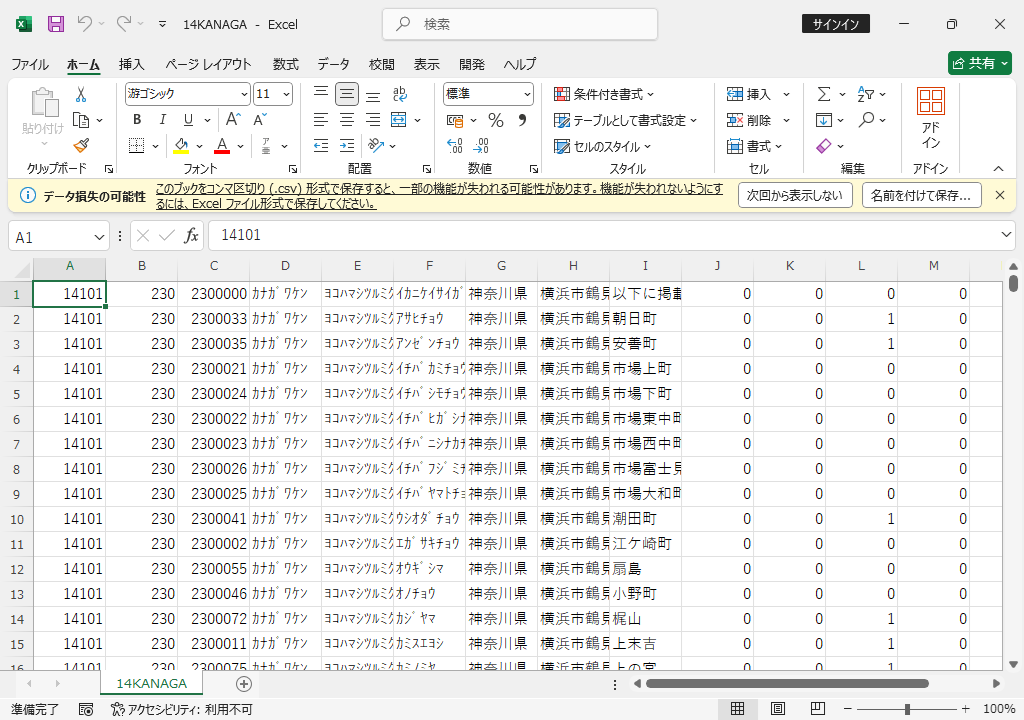Open the 挿入 ribbon tab
The image size is (1024, 720).
click(131, 64)
